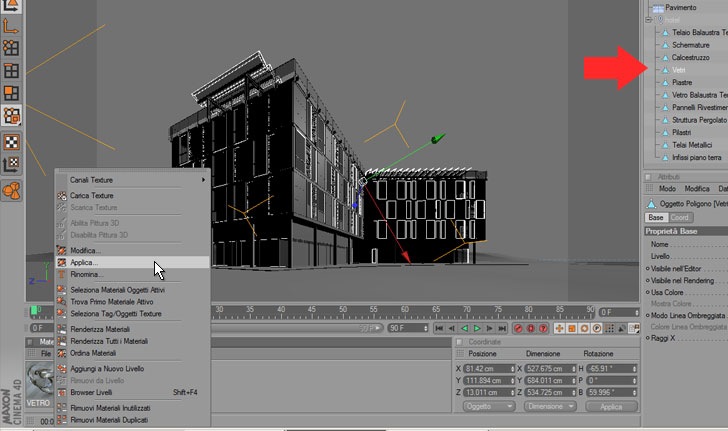The height and width of the screenshot is (431, 728).
Task: Click the polygon icon next to Pilastri
Action: (x=665, y=132)
